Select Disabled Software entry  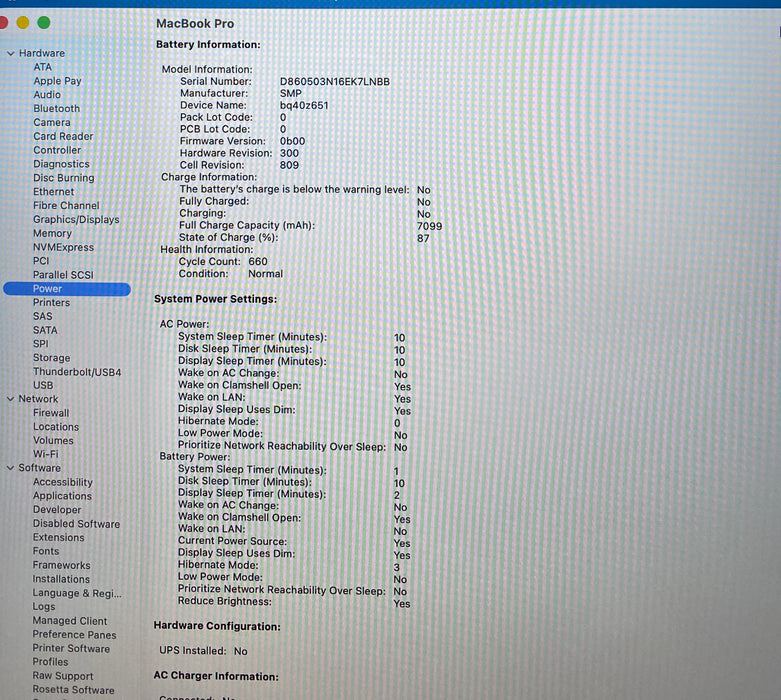76,524
